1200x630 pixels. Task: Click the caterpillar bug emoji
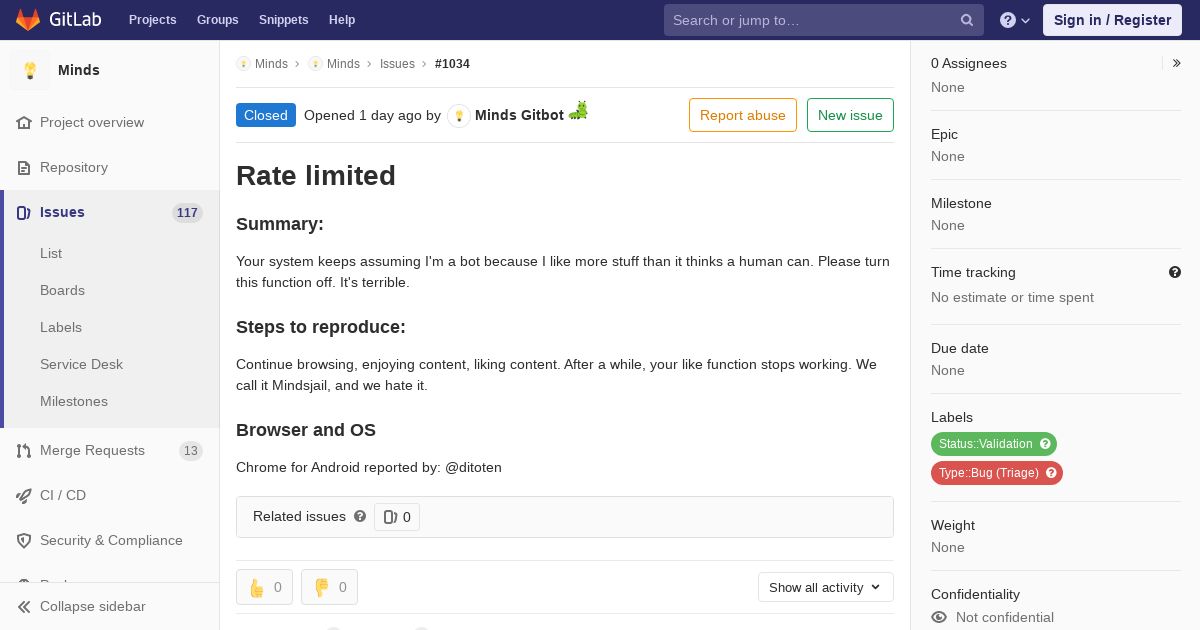[578, 112]
